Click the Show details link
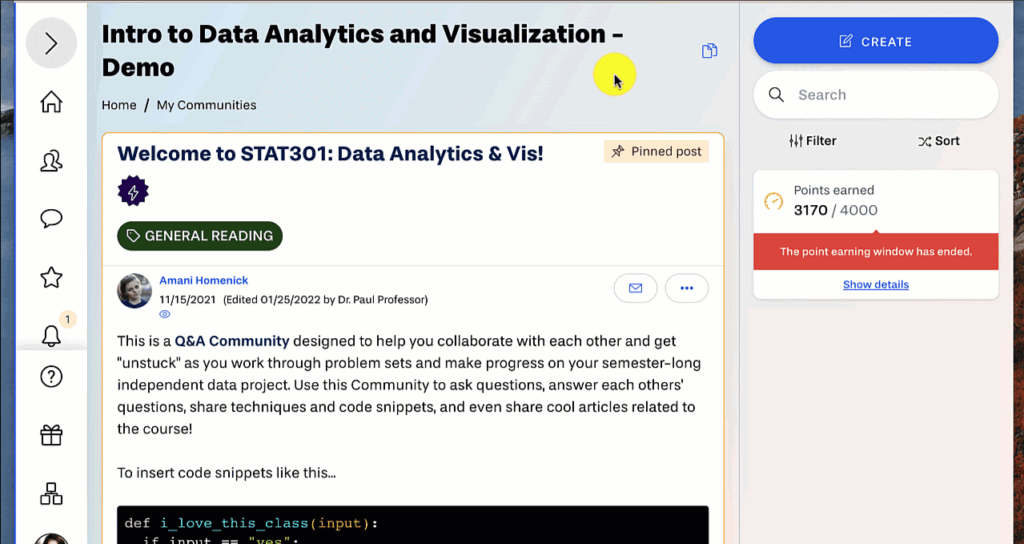1024x544 pixels. (875, 285)
